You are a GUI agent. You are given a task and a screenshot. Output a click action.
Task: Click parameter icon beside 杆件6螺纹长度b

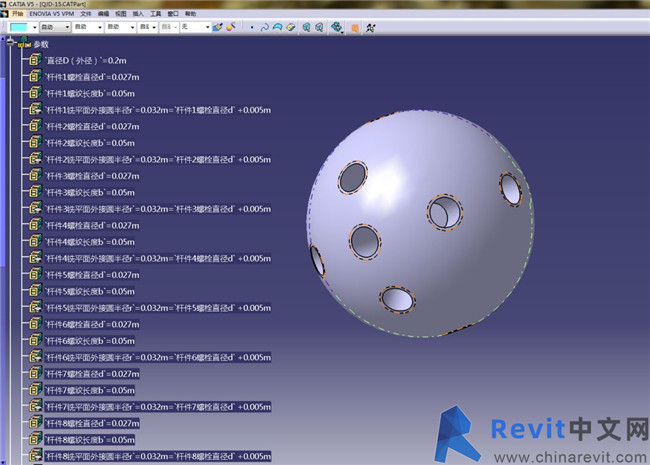36,340
